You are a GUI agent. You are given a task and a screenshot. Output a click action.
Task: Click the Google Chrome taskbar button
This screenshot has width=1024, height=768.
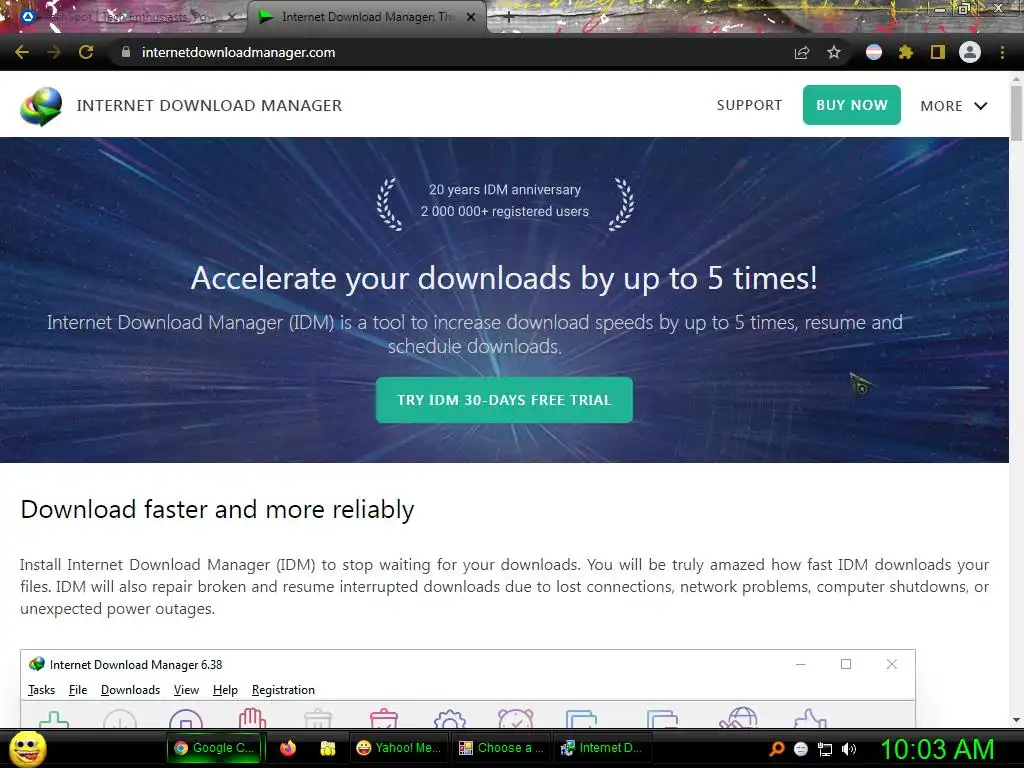pos(214,748)
